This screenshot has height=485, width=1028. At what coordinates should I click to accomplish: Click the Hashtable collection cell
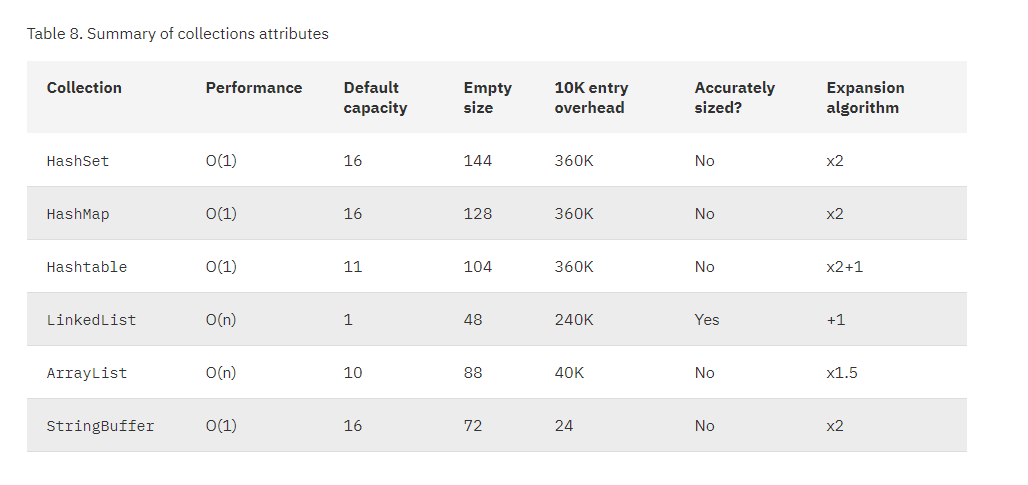[x=87, y=267]
